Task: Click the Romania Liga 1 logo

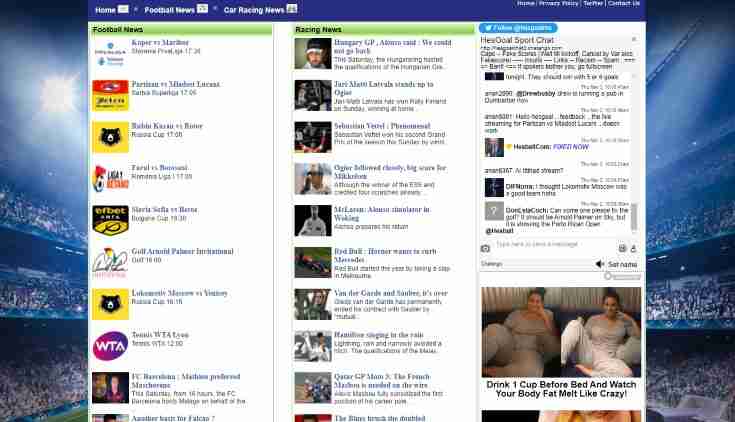Action: click(x=110, y=179)
